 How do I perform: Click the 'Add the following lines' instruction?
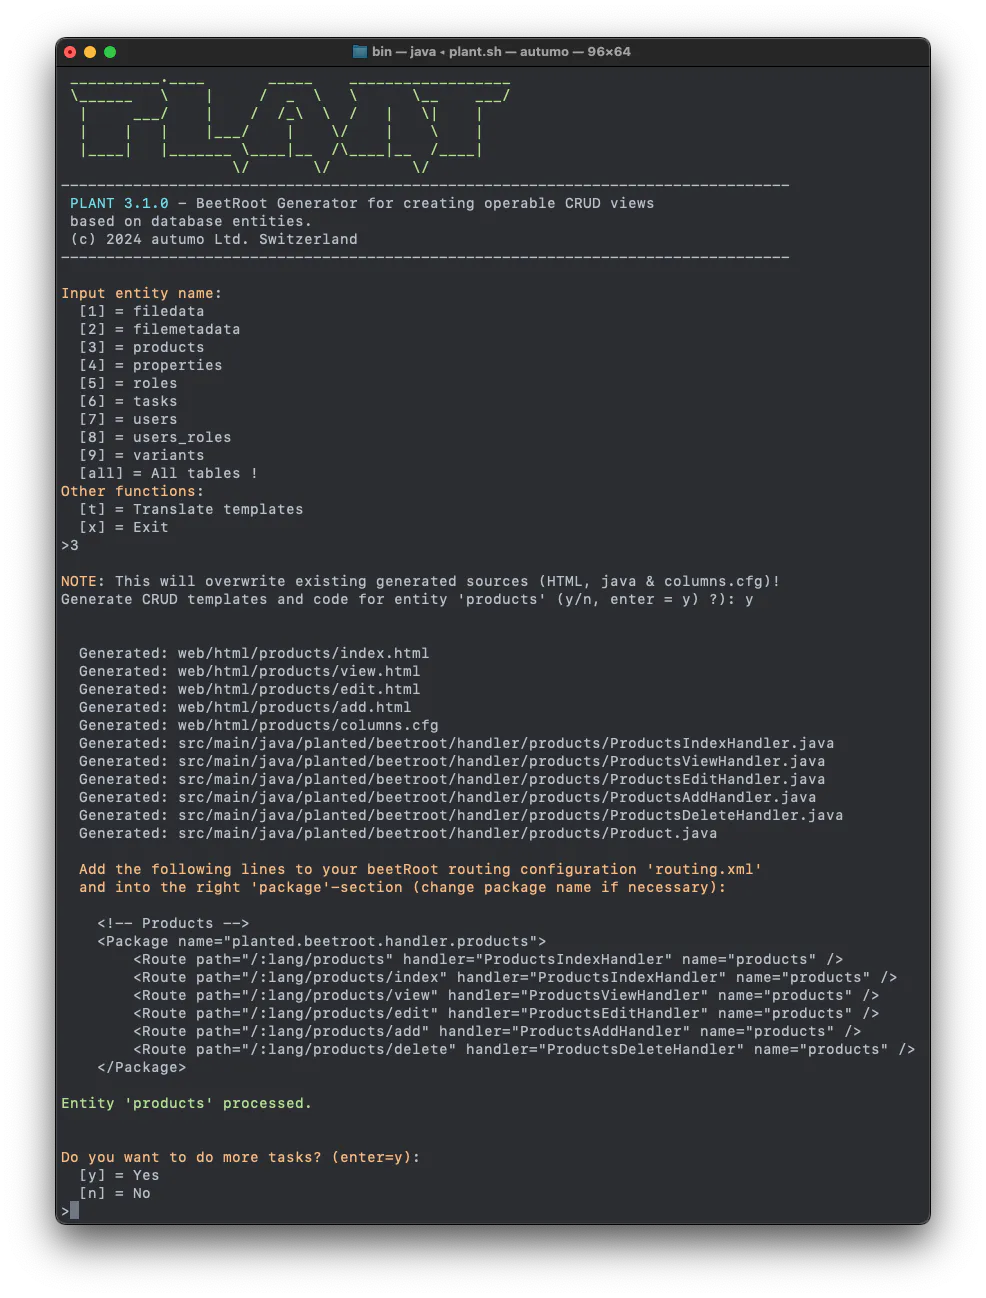tap(420, 869)
